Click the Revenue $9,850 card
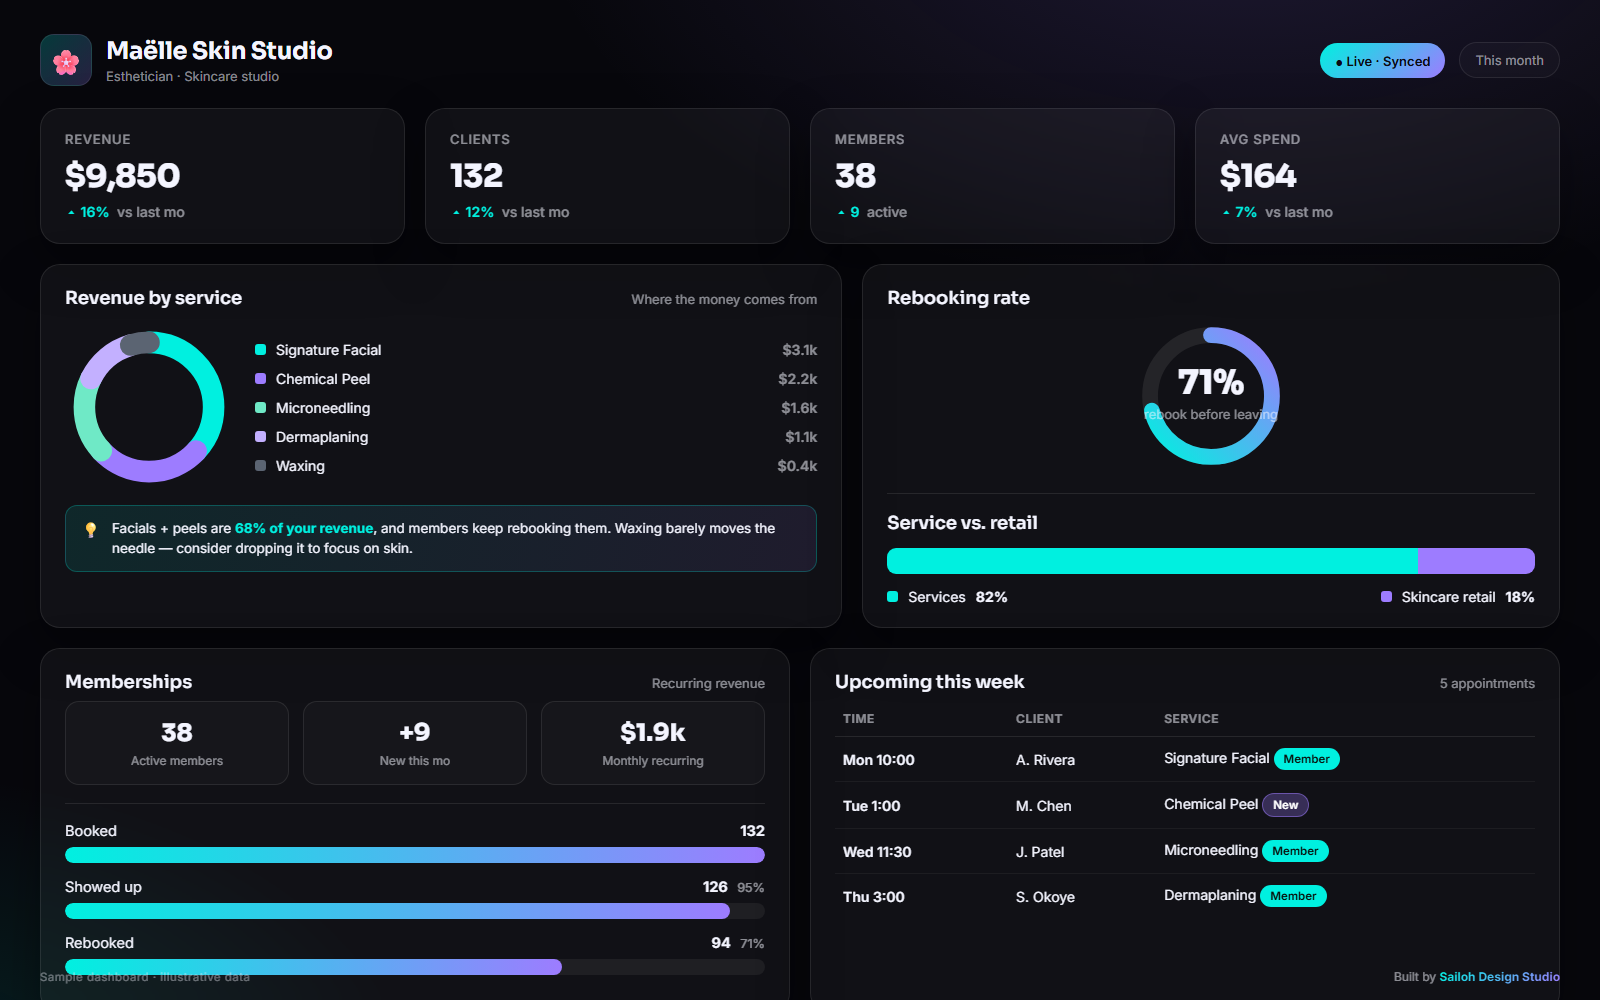Screen dimensions: 1600x1000 pos(222,176)
